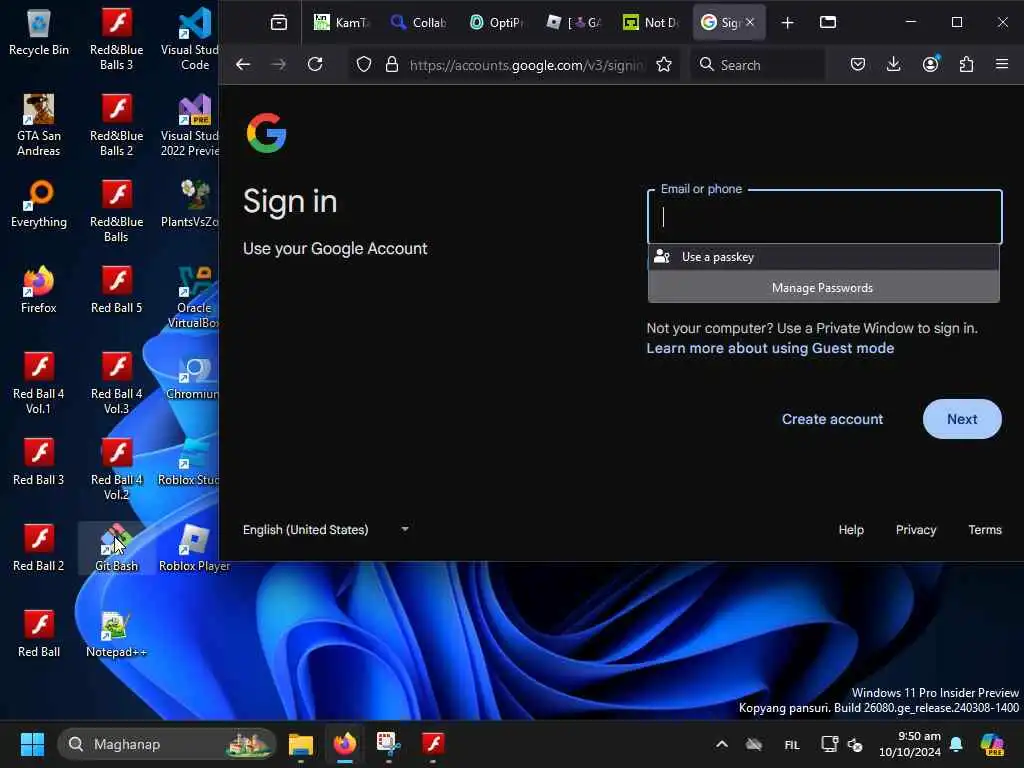The height and width of the screenshot is (768, 1024).
Task: Open a new browser tab
Action: click(788, 23)
